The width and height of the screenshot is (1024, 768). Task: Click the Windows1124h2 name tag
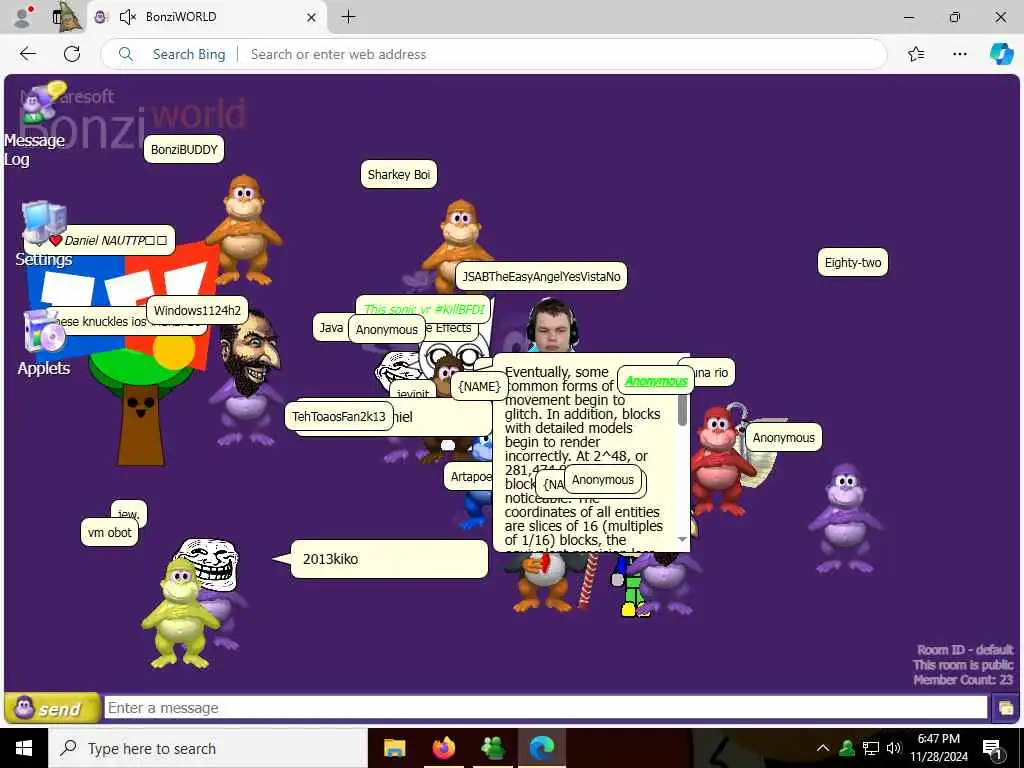197,310
